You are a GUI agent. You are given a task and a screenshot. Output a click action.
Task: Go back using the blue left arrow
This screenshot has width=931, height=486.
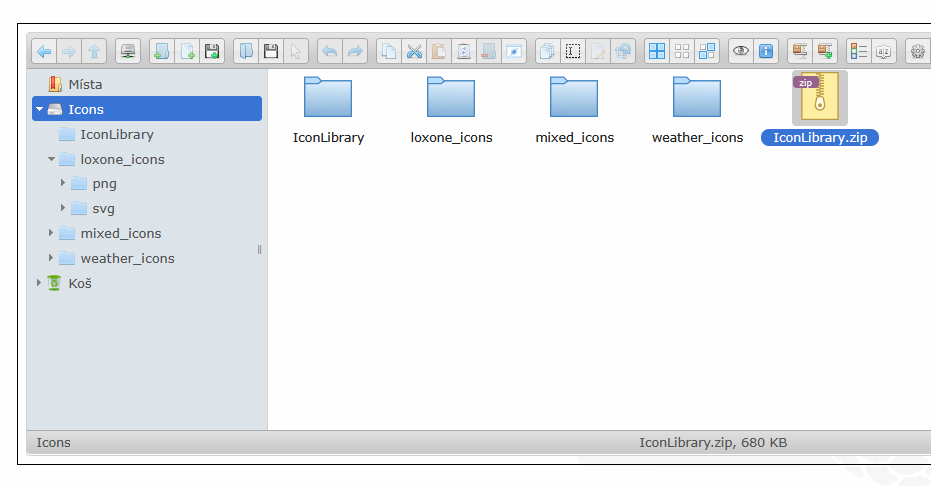44,52
